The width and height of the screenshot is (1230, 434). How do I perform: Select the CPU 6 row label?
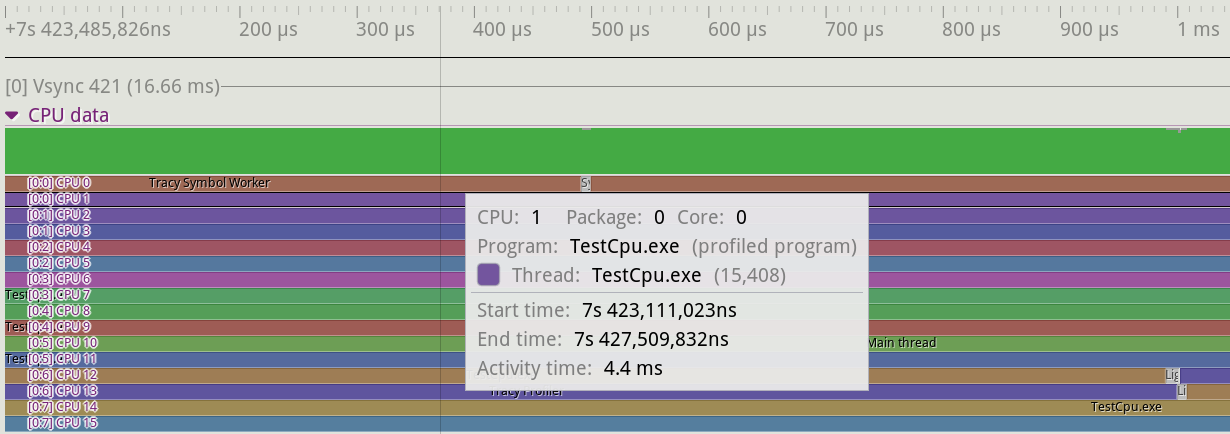pyautogui.click(x=59, y=279)
